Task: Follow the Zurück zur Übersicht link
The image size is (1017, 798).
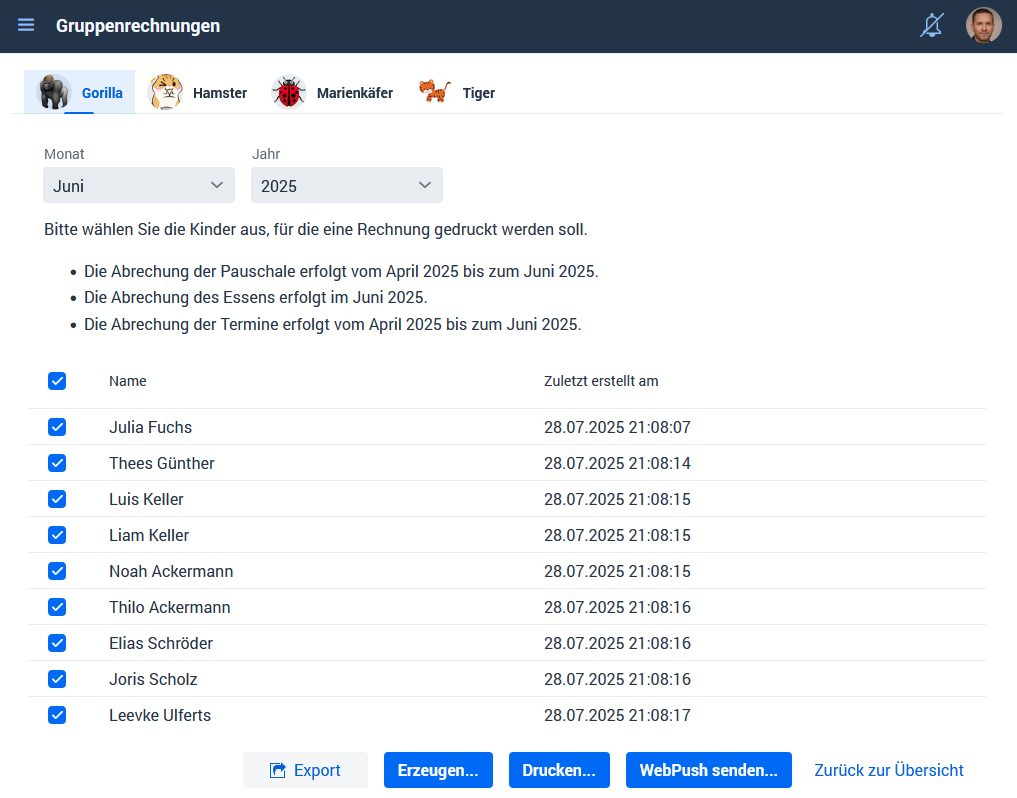Action: point(888,770)
